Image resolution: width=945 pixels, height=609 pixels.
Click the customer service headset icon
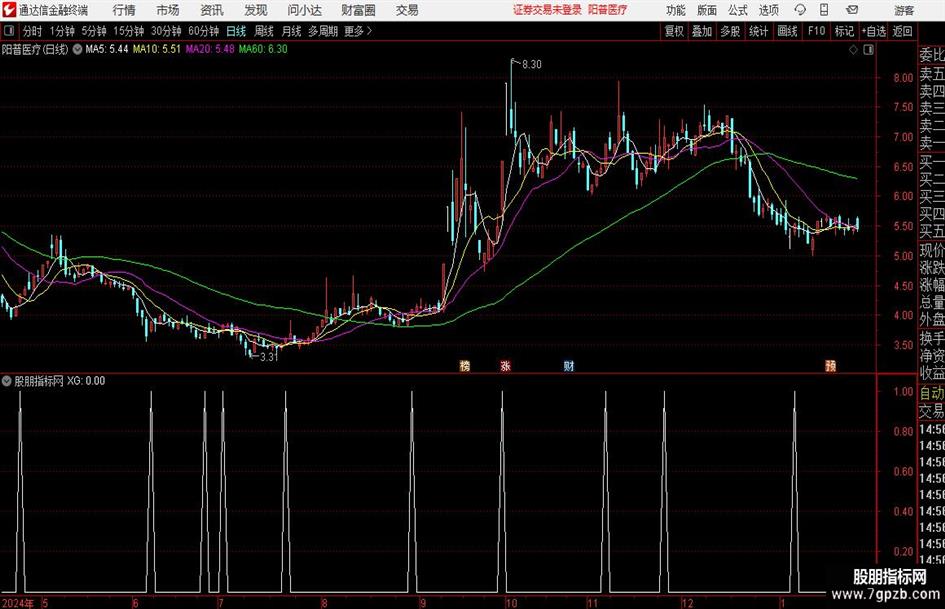pyautogui.click(x=800, y=10)
